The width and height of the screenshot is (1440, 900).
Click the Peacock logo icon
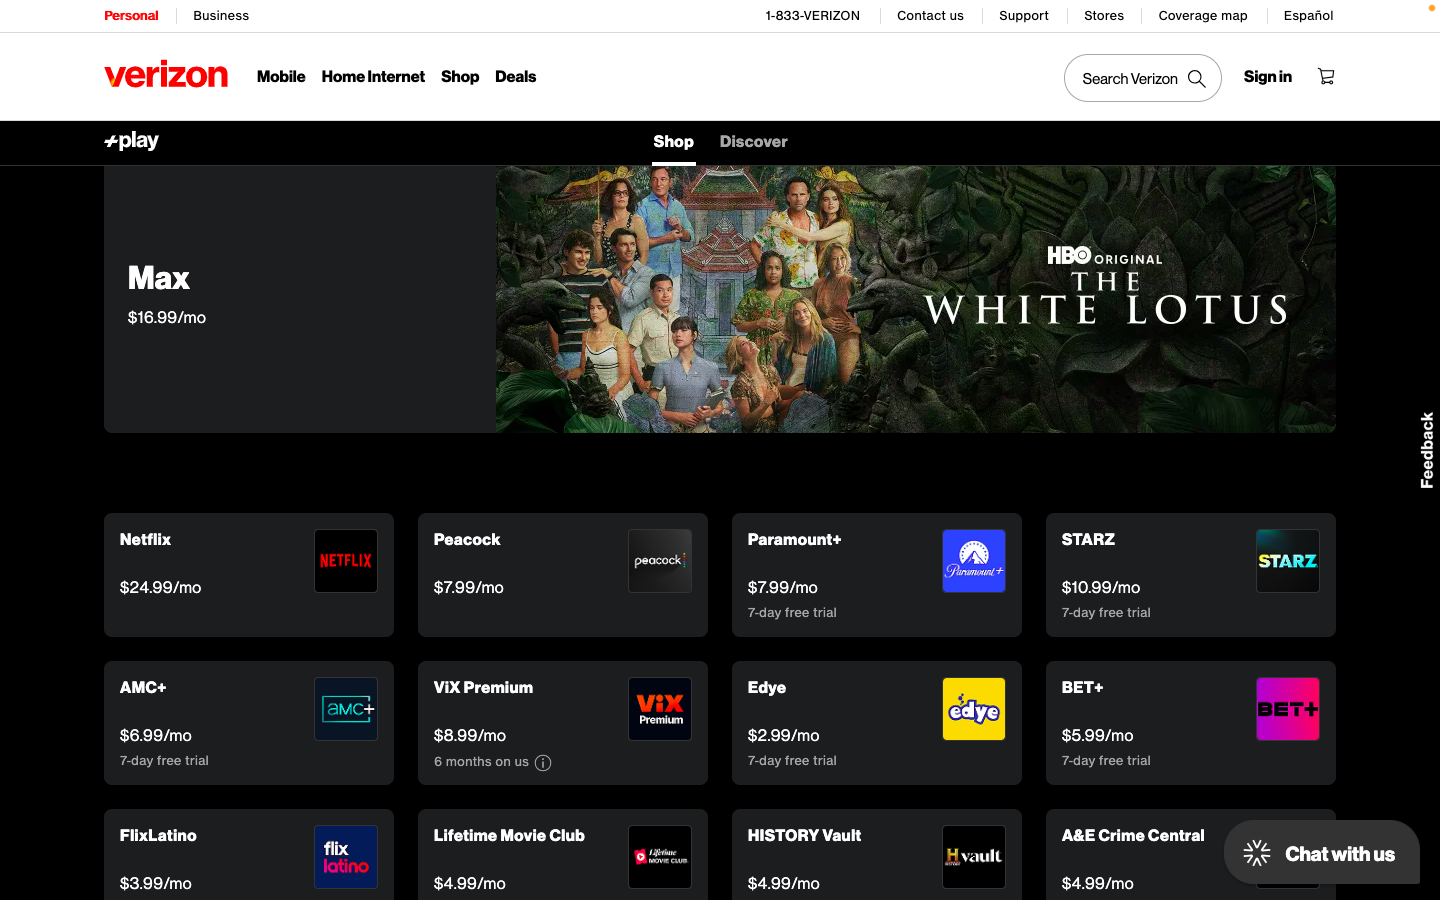click(x=660, y=561)
